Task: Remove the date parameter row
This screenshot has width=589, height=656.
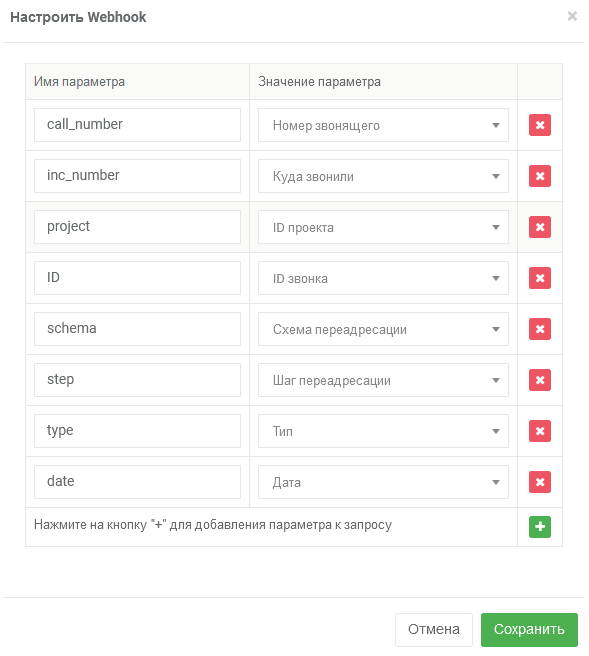Action: tap(540, 482)
